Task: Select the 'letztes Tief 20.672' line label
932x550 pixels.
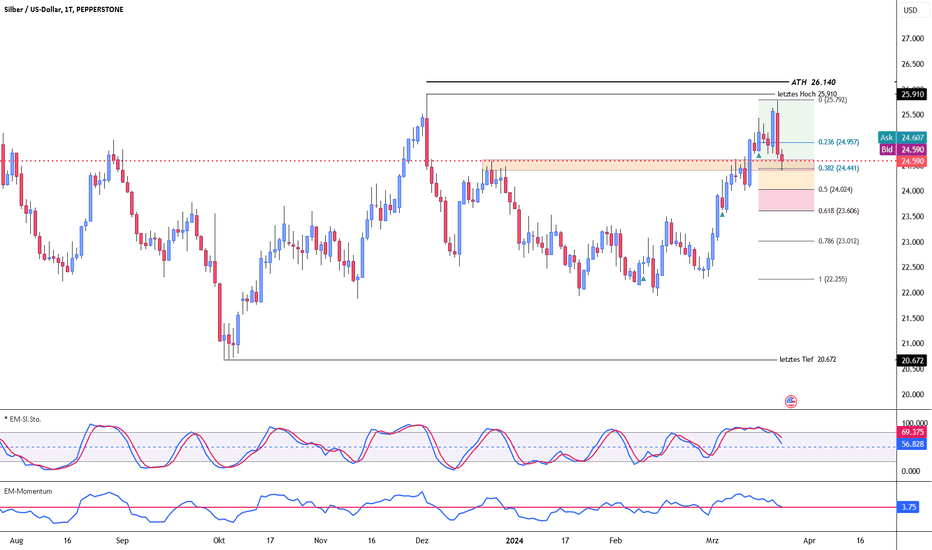Action: (x=806, y=359)
